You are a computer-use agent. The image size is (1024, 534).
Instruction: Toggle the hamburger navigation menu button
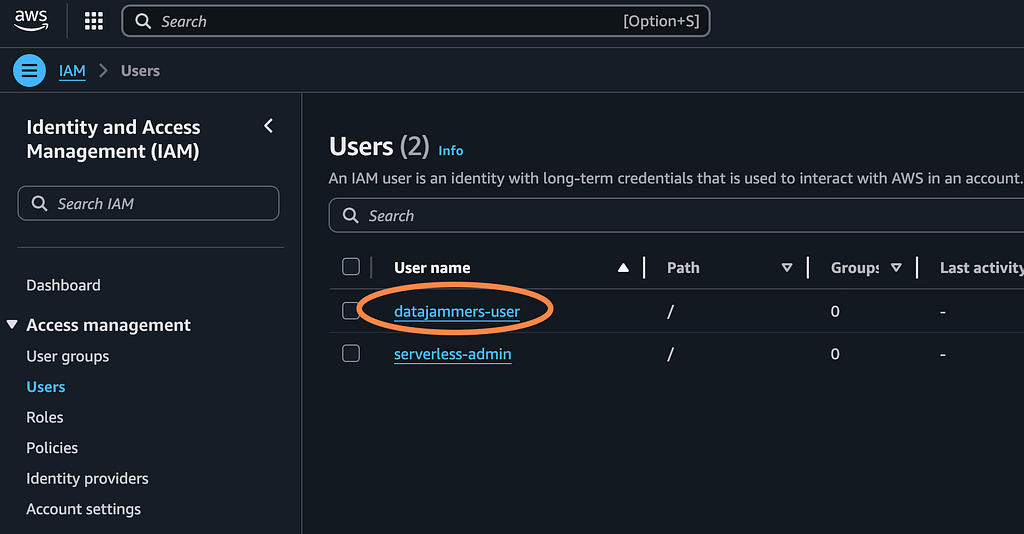click(29, 71)
